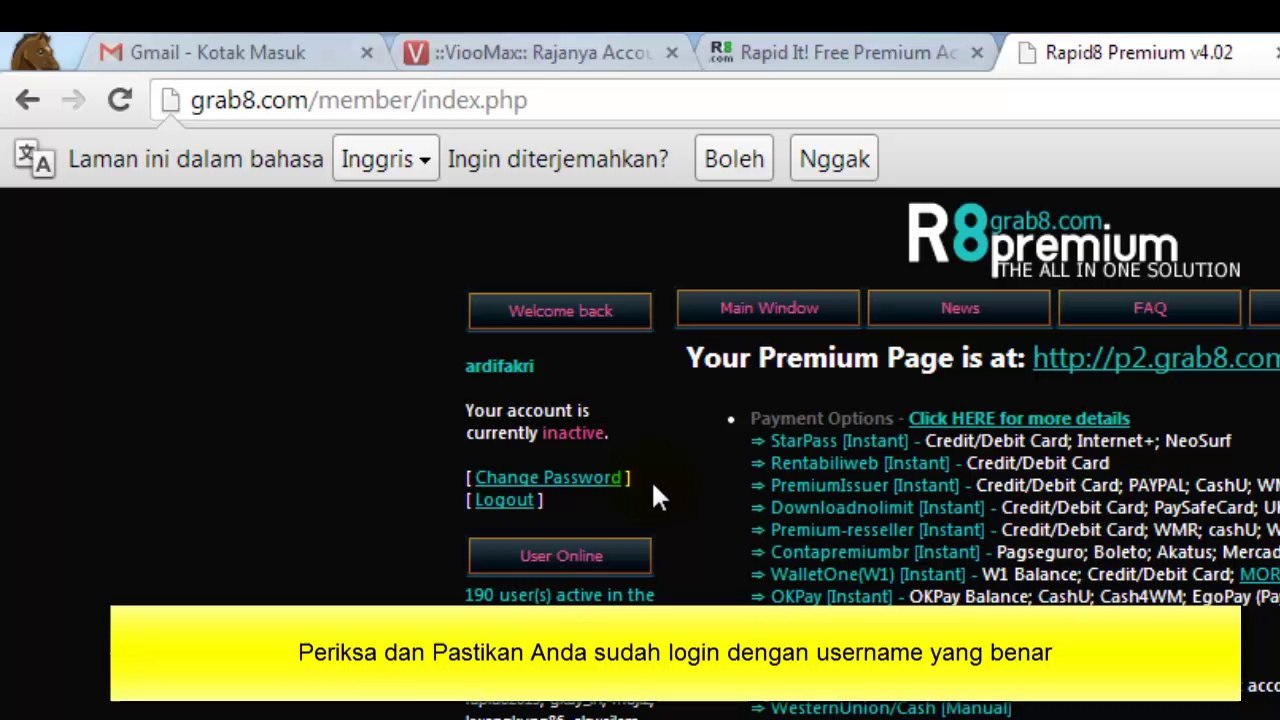Screen dimensions: 1280x720
Task: Close the ViooMax tab
Action: pos(672,53)
